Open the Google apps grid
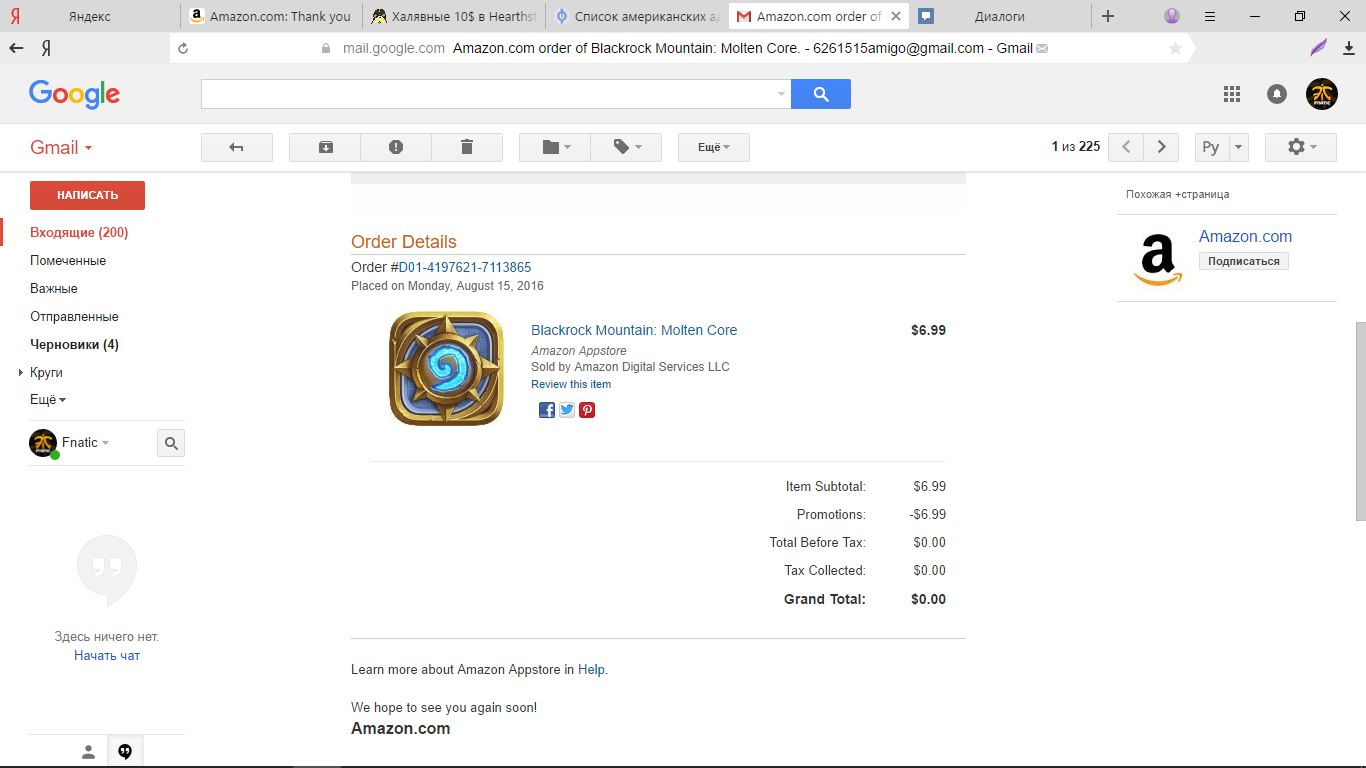1366x768 pixels. (x=1232, y=94)
